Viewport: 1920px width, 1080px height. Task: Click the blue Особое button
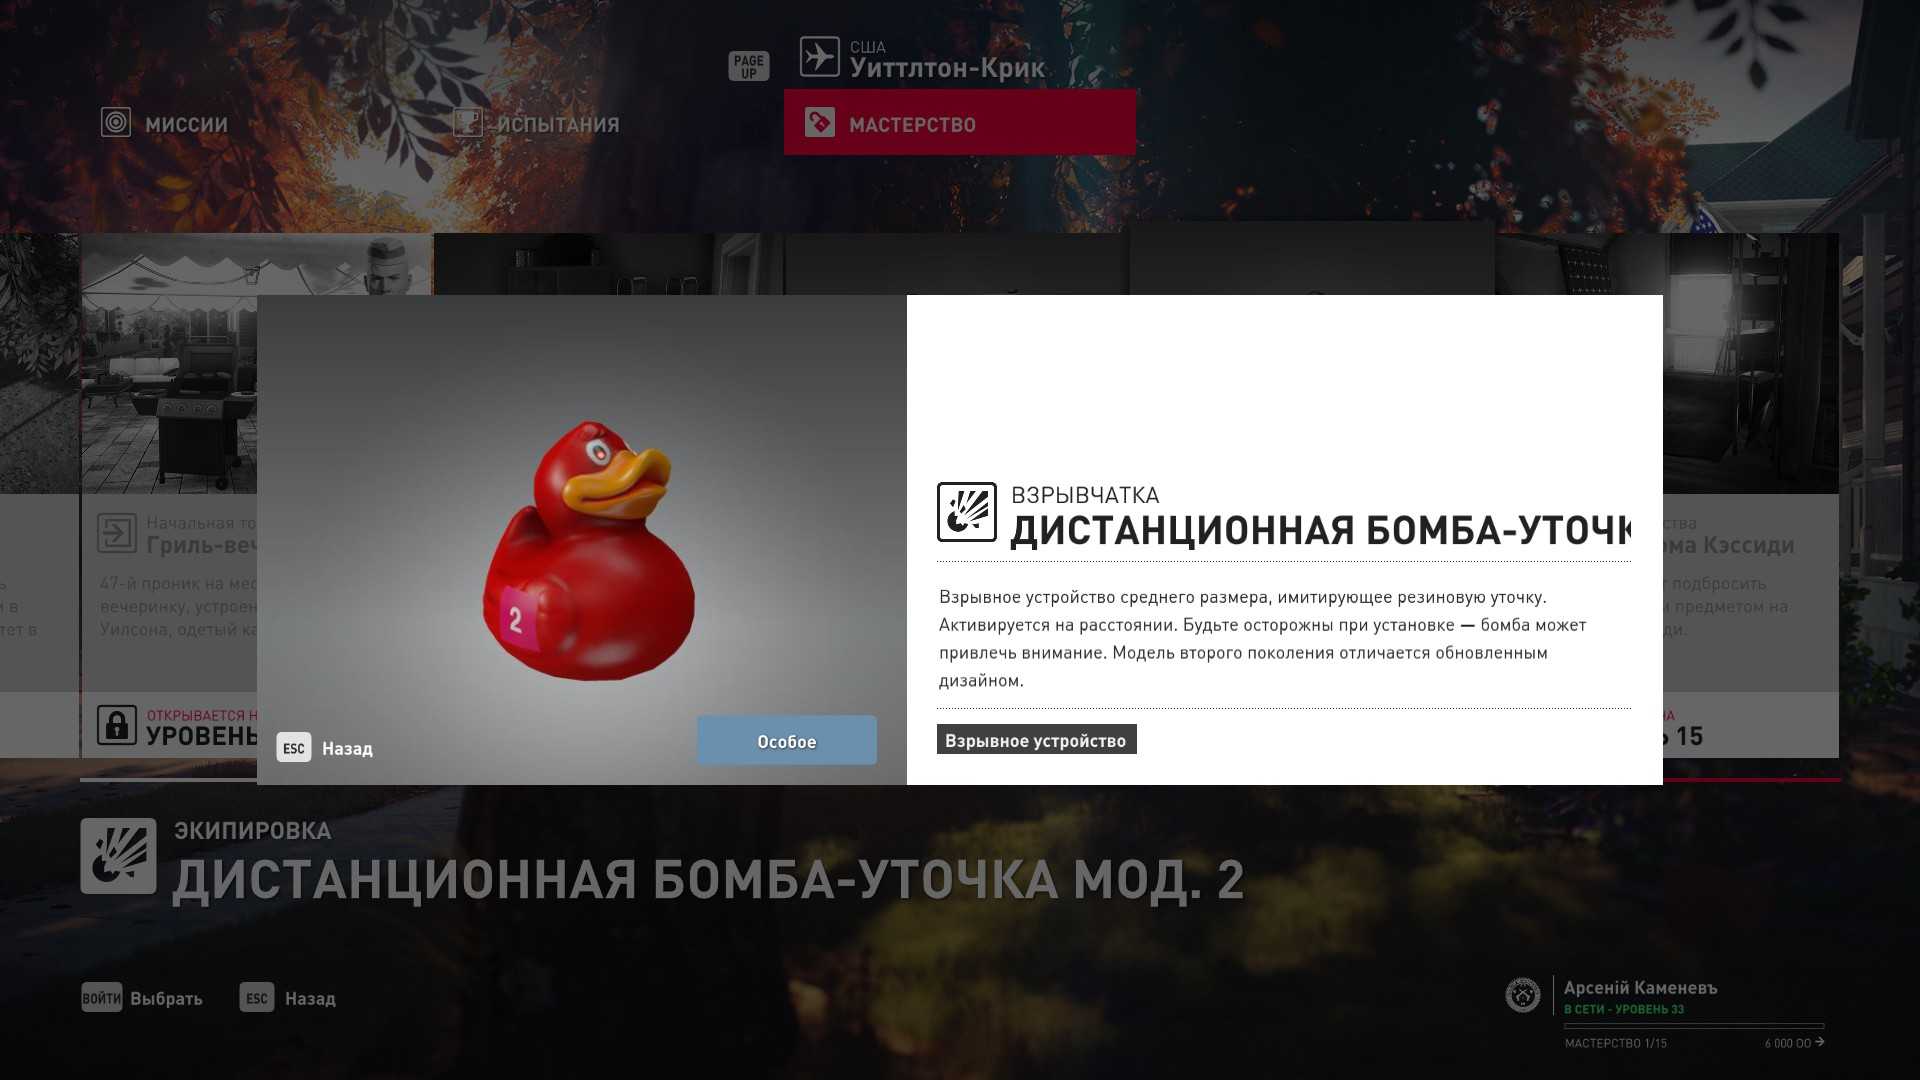pyautogui.click(x=787, y=741)
